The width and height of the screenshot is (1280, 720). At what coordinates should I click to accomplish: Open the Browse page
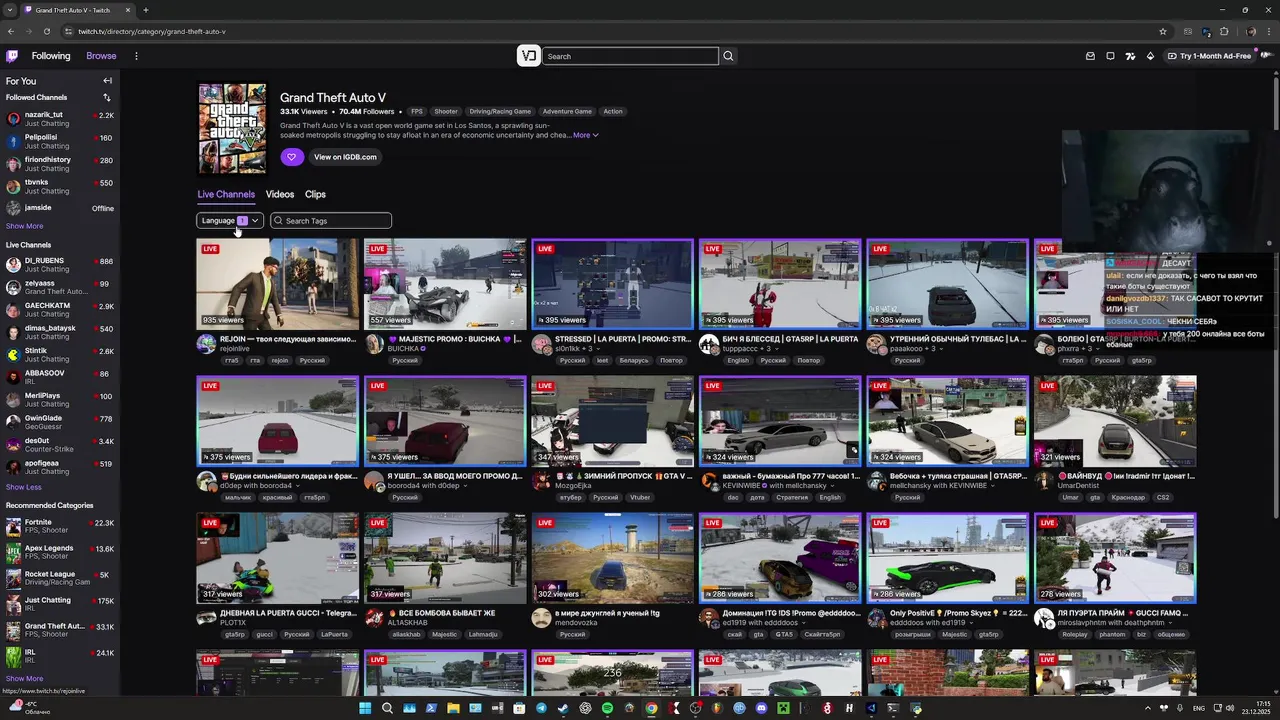click(101, 56)
